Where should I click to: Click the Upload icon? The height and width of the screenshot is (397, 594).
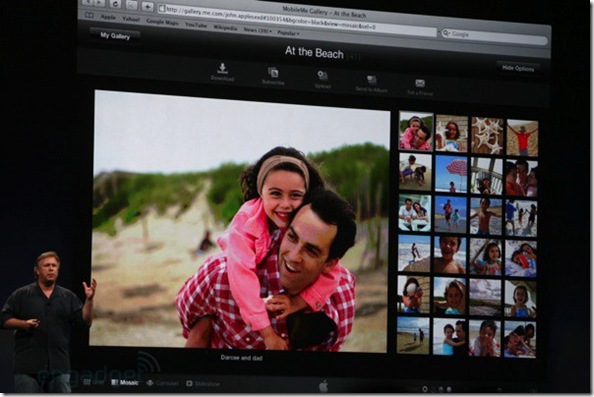tap(322, 76)
